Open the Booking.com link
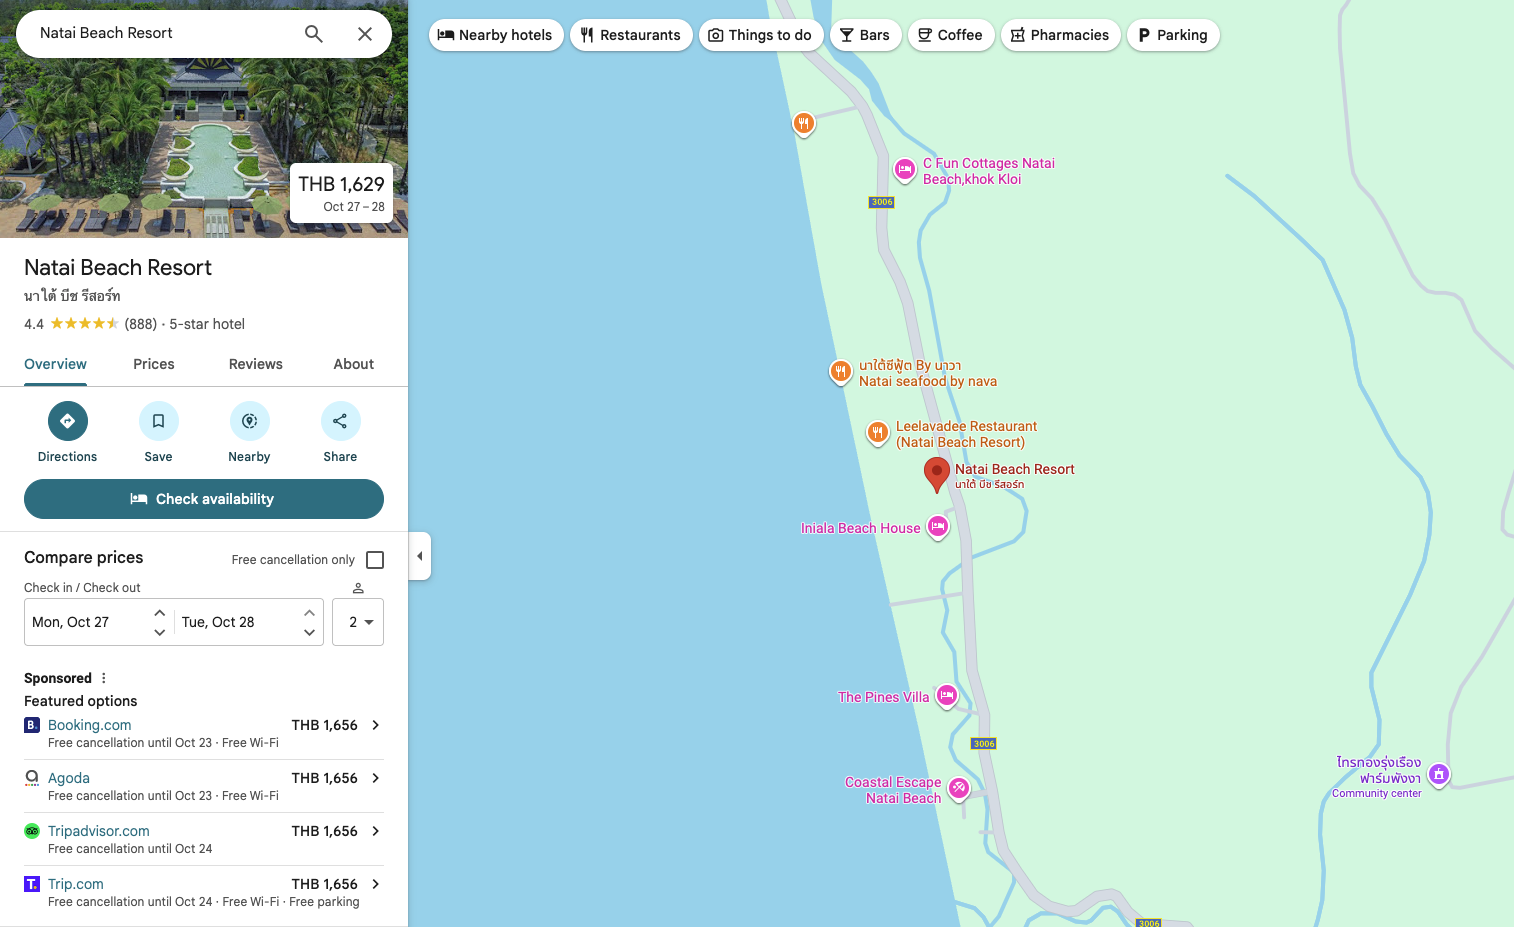Image resolution: width=1514 pixels, height=927 pixels. click(x=90, y=725)
